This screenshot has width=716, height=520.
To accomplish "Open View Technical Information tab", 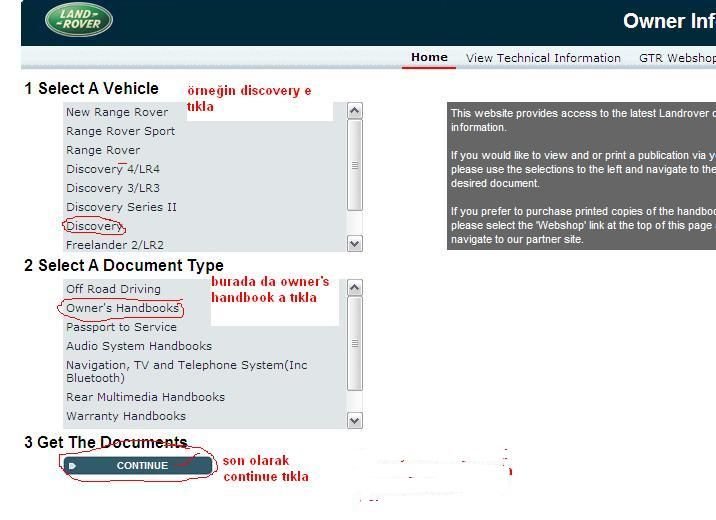I will tap(543, 58).
